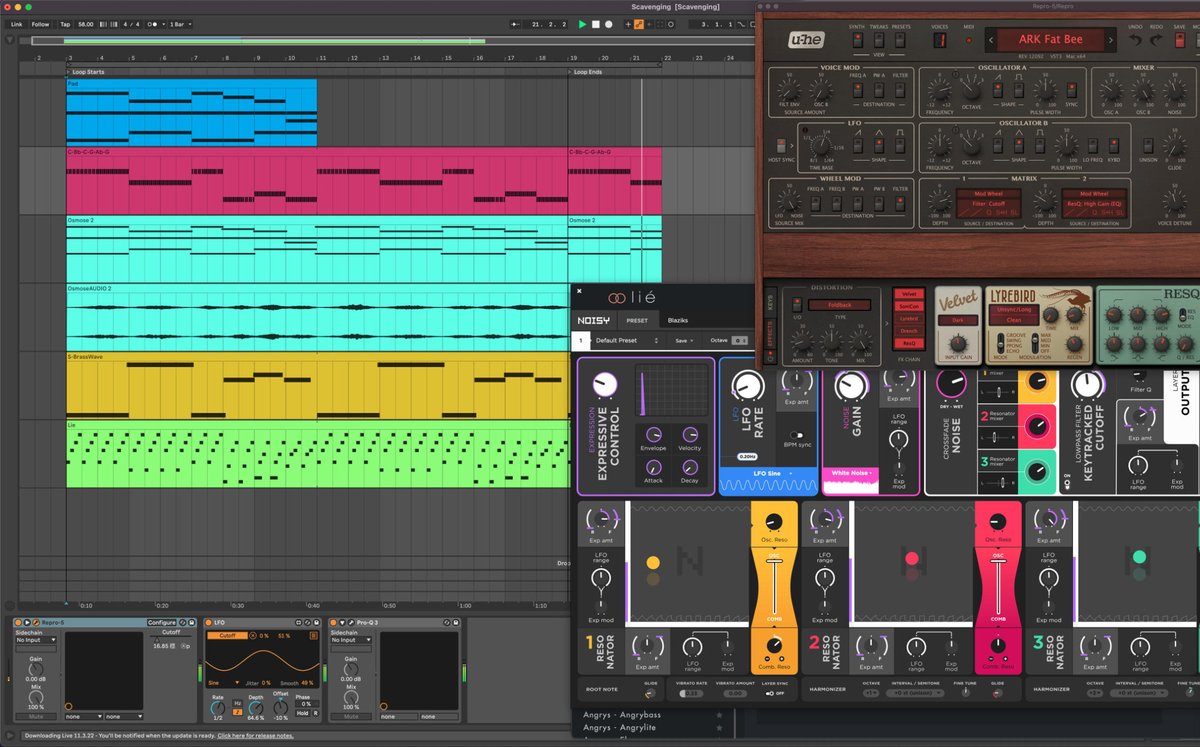Toggle Repro-5 device activator
The image size is (1200, 747).
pyautogui.click(x=18, y=622)
